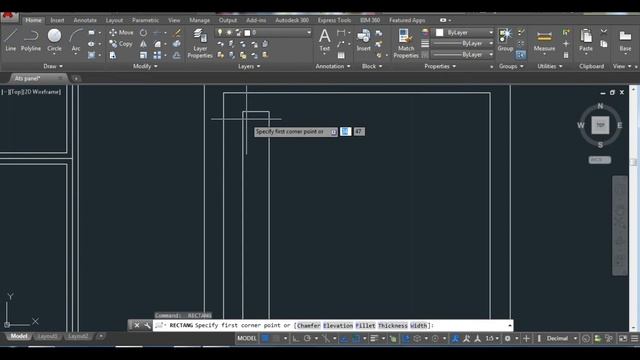Open the linetype ByLayer dropdown
Viewport: 640px width, 360px height.
click(x=463, y=54)
